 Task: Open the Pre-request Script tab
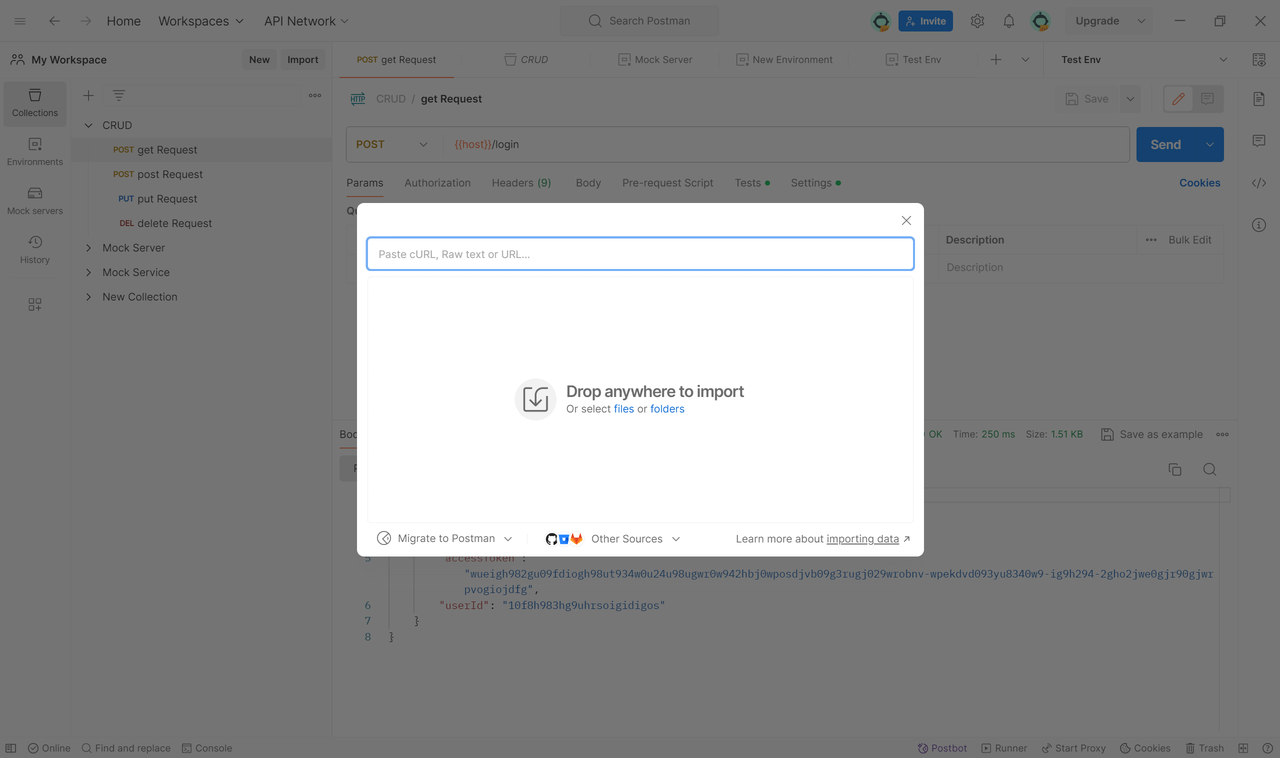click(668, 183)
